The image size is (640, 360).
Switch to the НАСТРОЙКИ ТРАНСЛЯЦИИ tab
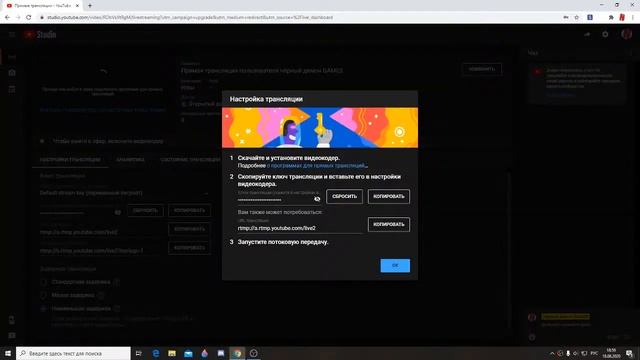click(x=70, y=160)
